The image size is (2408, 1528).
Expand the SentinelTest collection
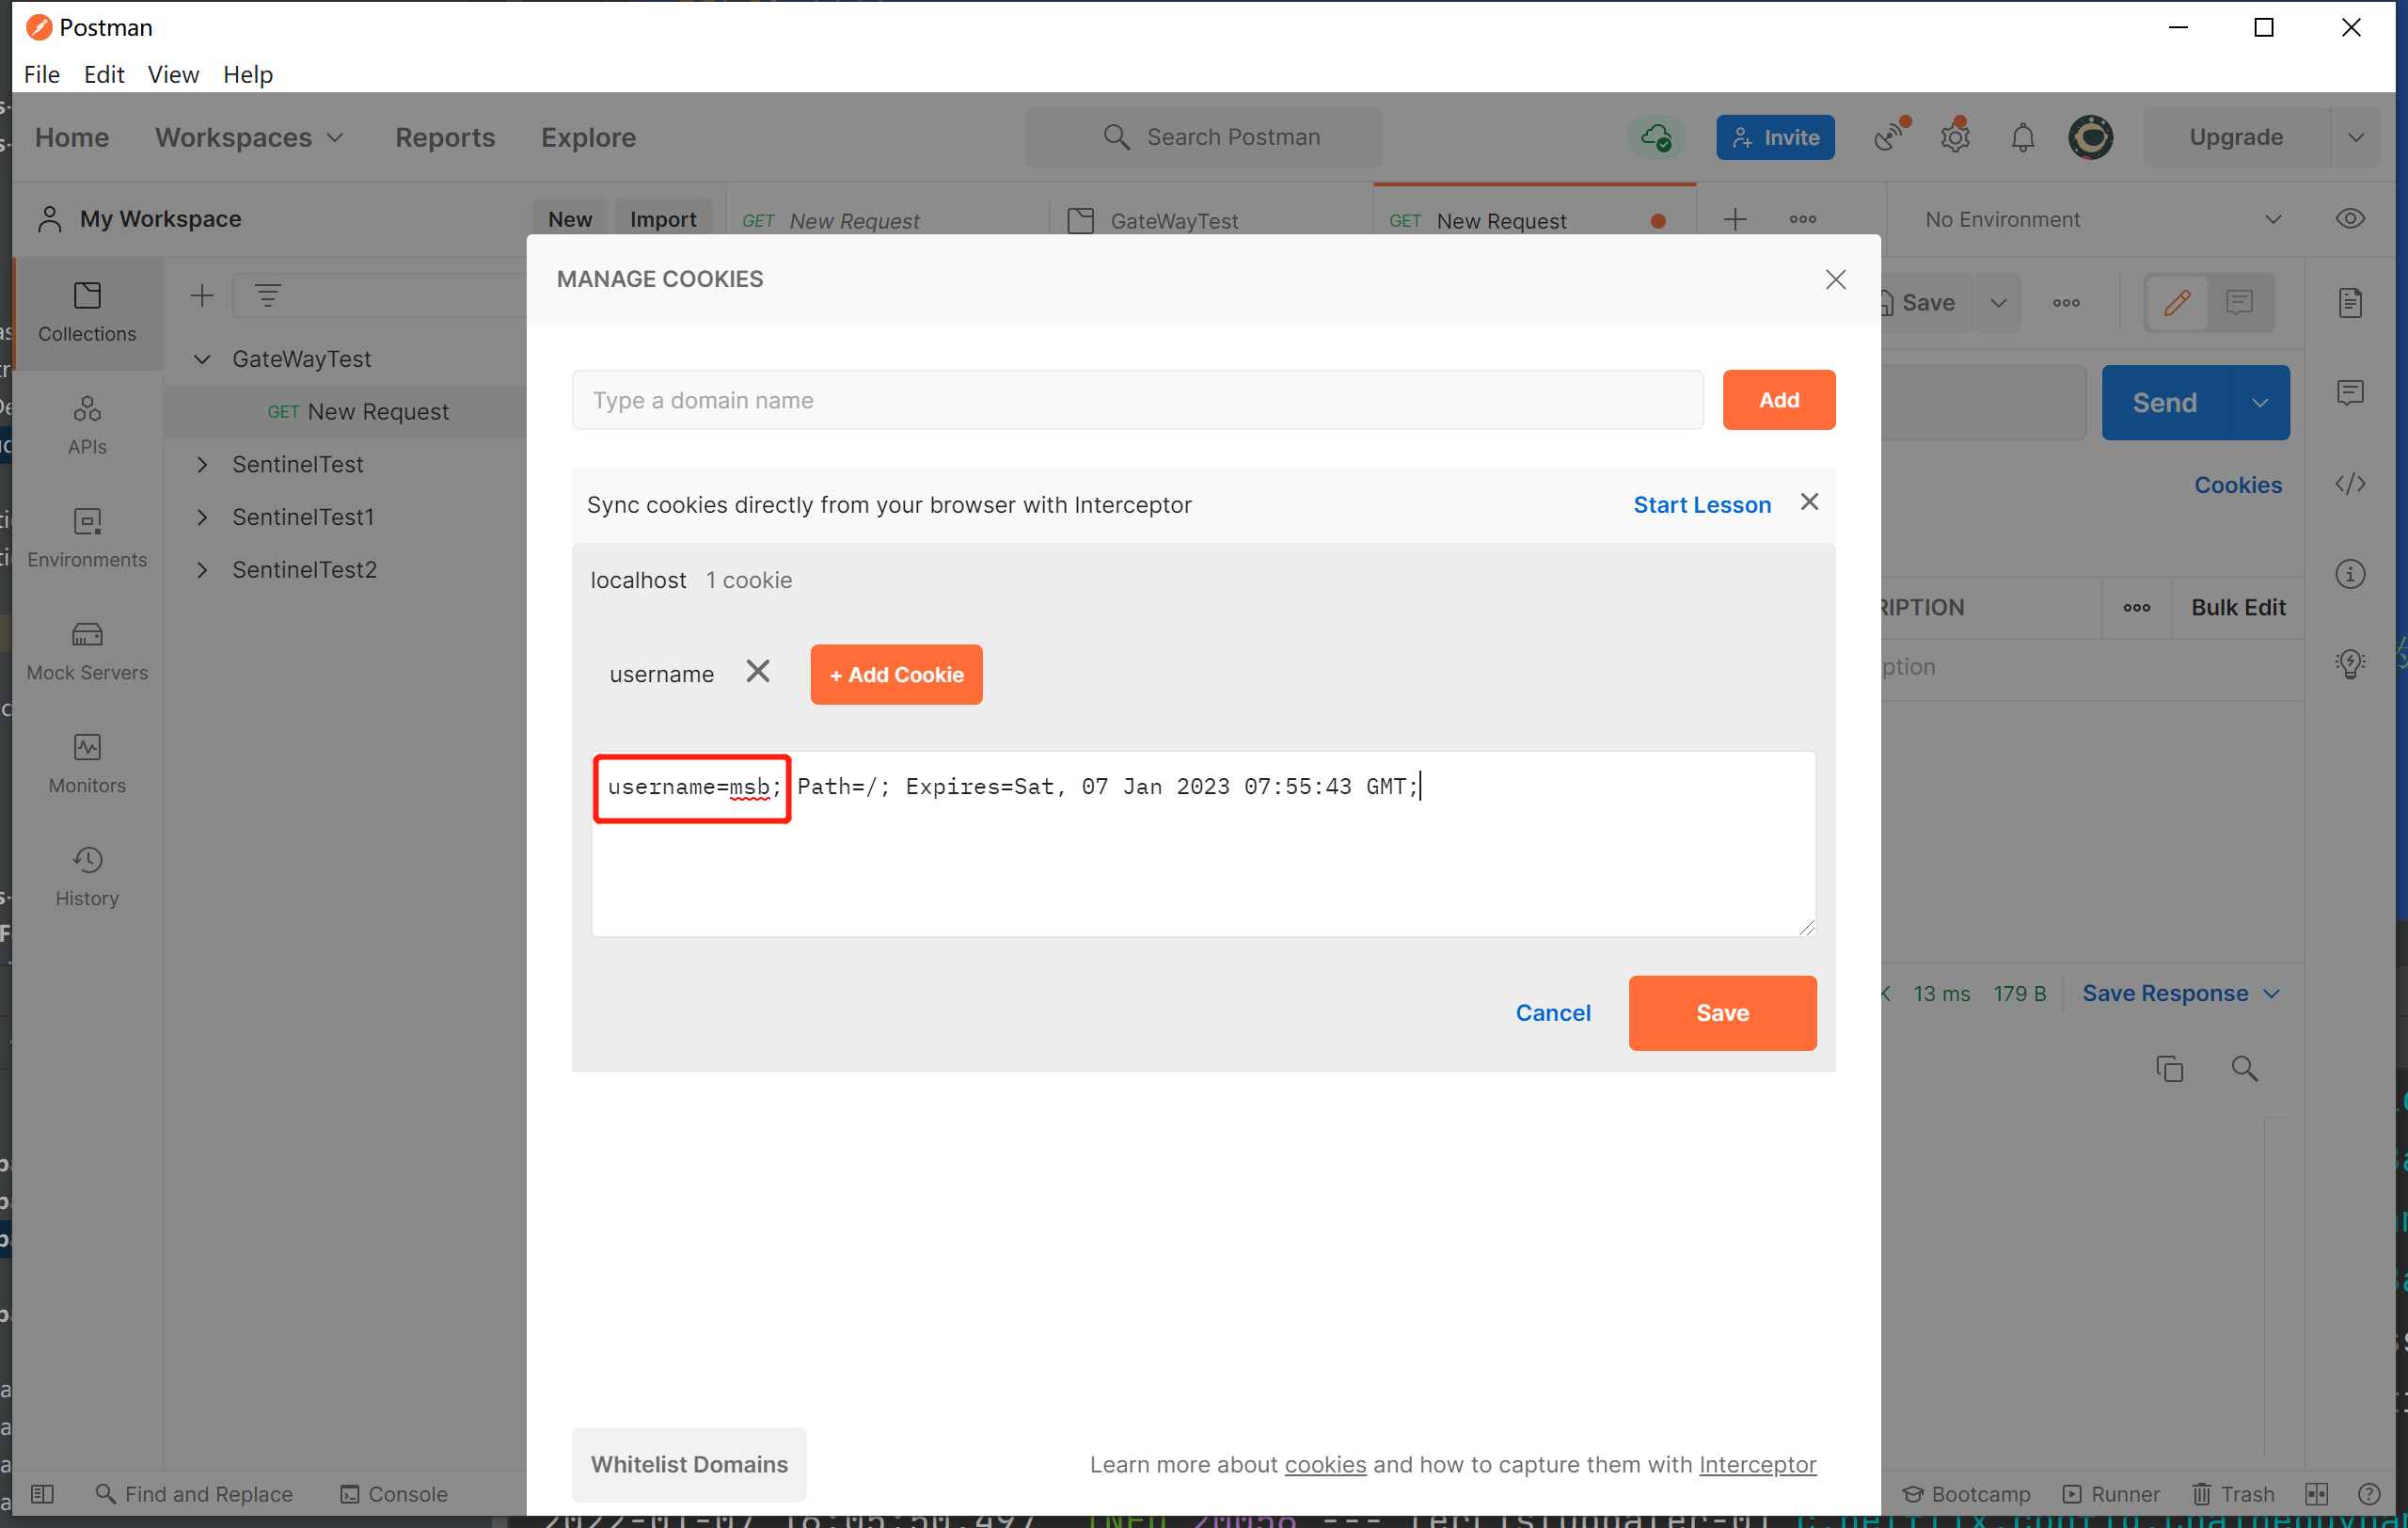coord(202,464)
